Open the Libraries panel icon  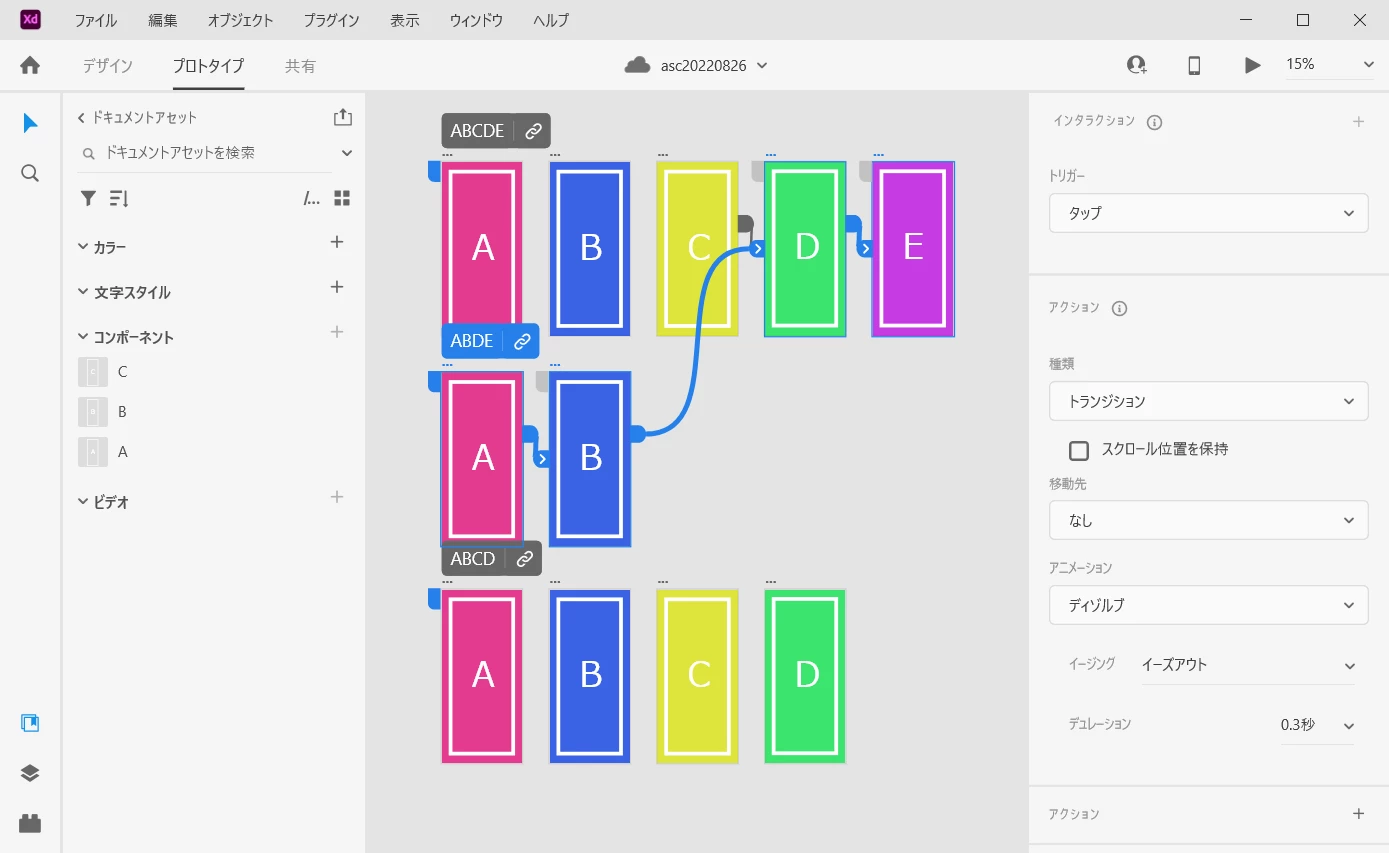30,723
